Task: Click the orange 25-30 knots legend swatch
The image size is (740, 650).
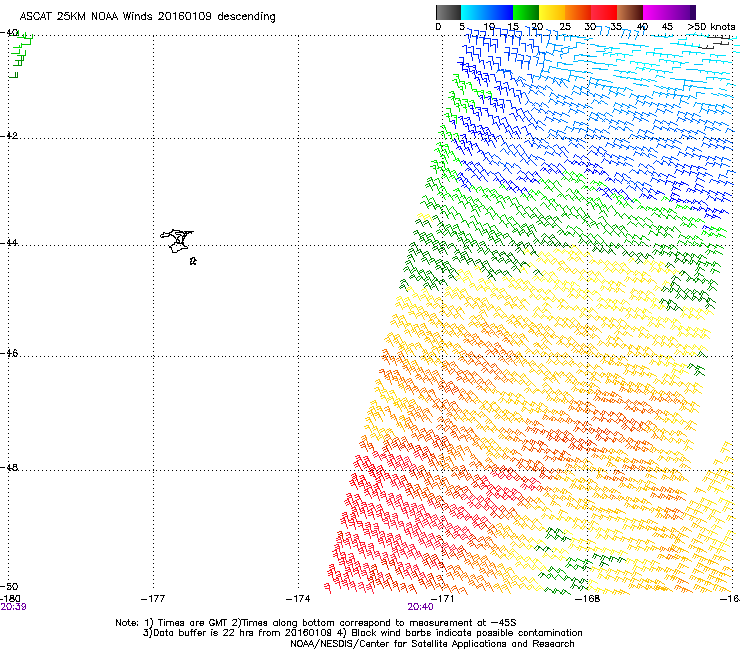Action: coord(578,12)
